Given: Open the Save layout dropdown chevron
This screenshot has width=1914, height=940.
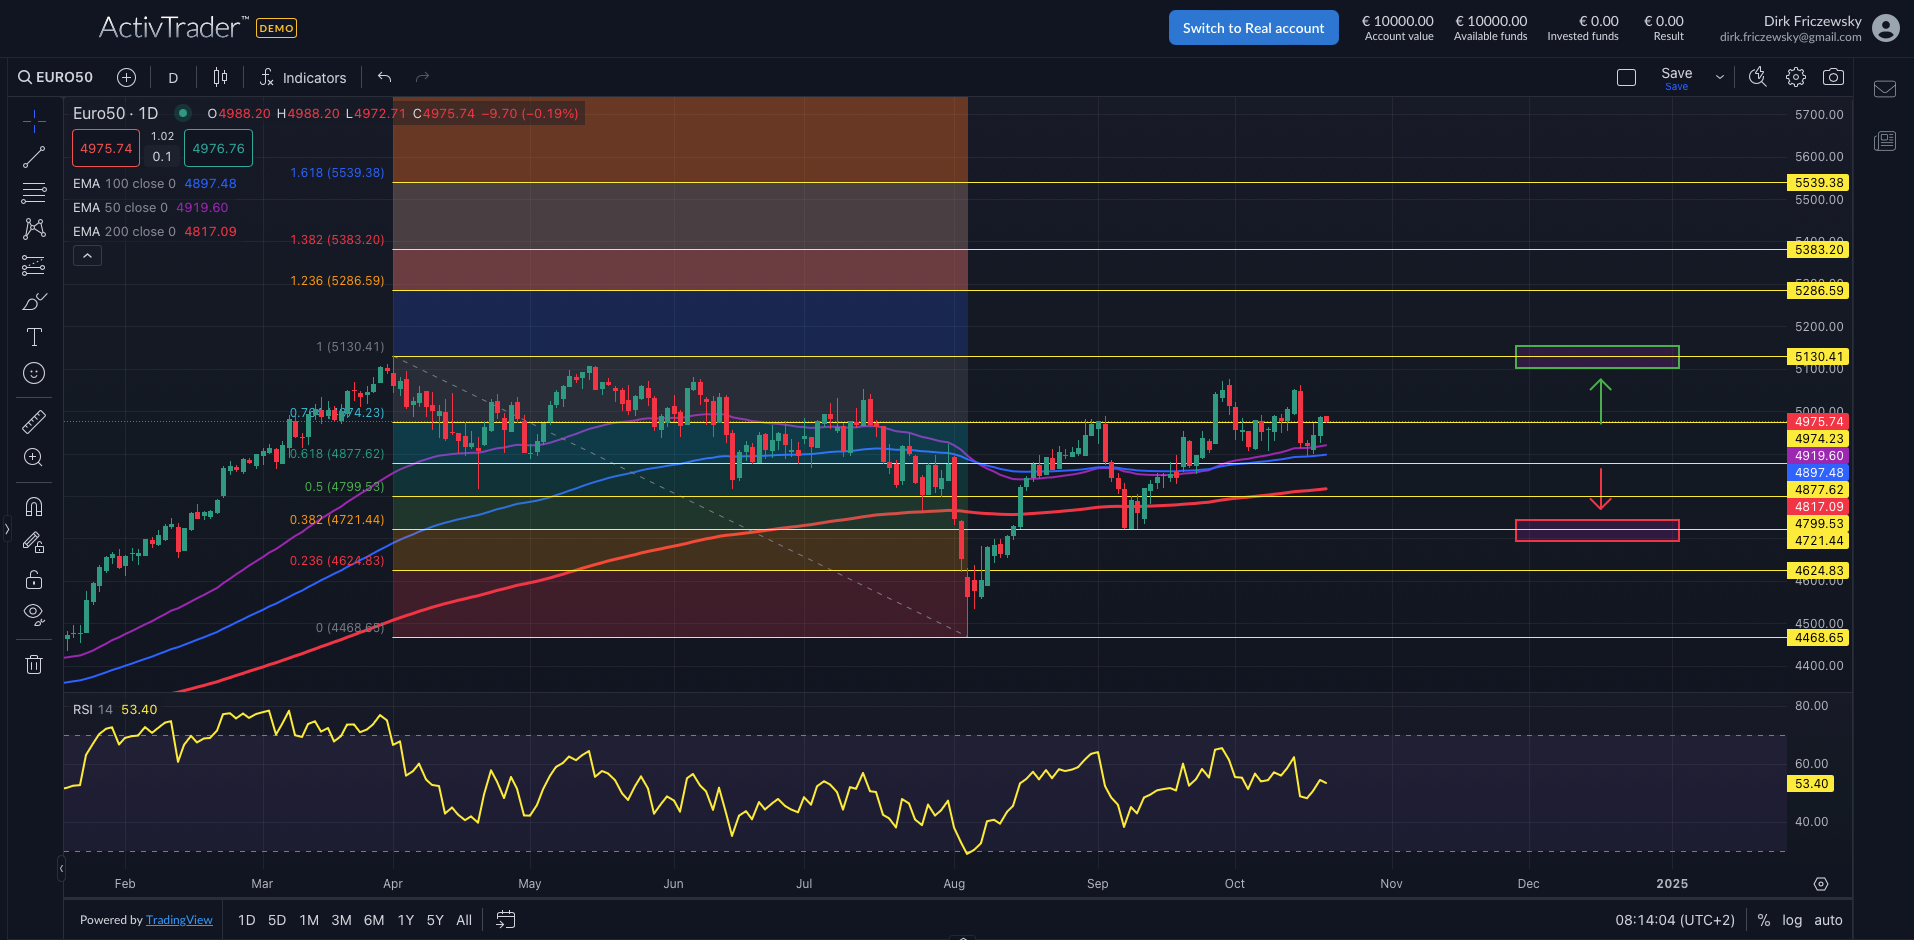Looking at the screenshot, I should 1719,76.
